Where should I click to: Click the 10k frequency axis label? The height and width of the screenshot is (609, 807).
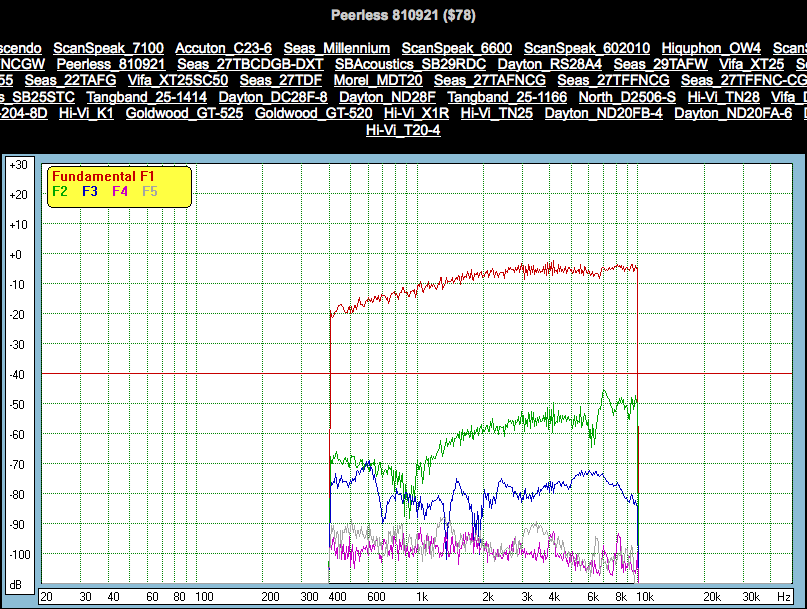pyautogui.click(x=645, y=597)
